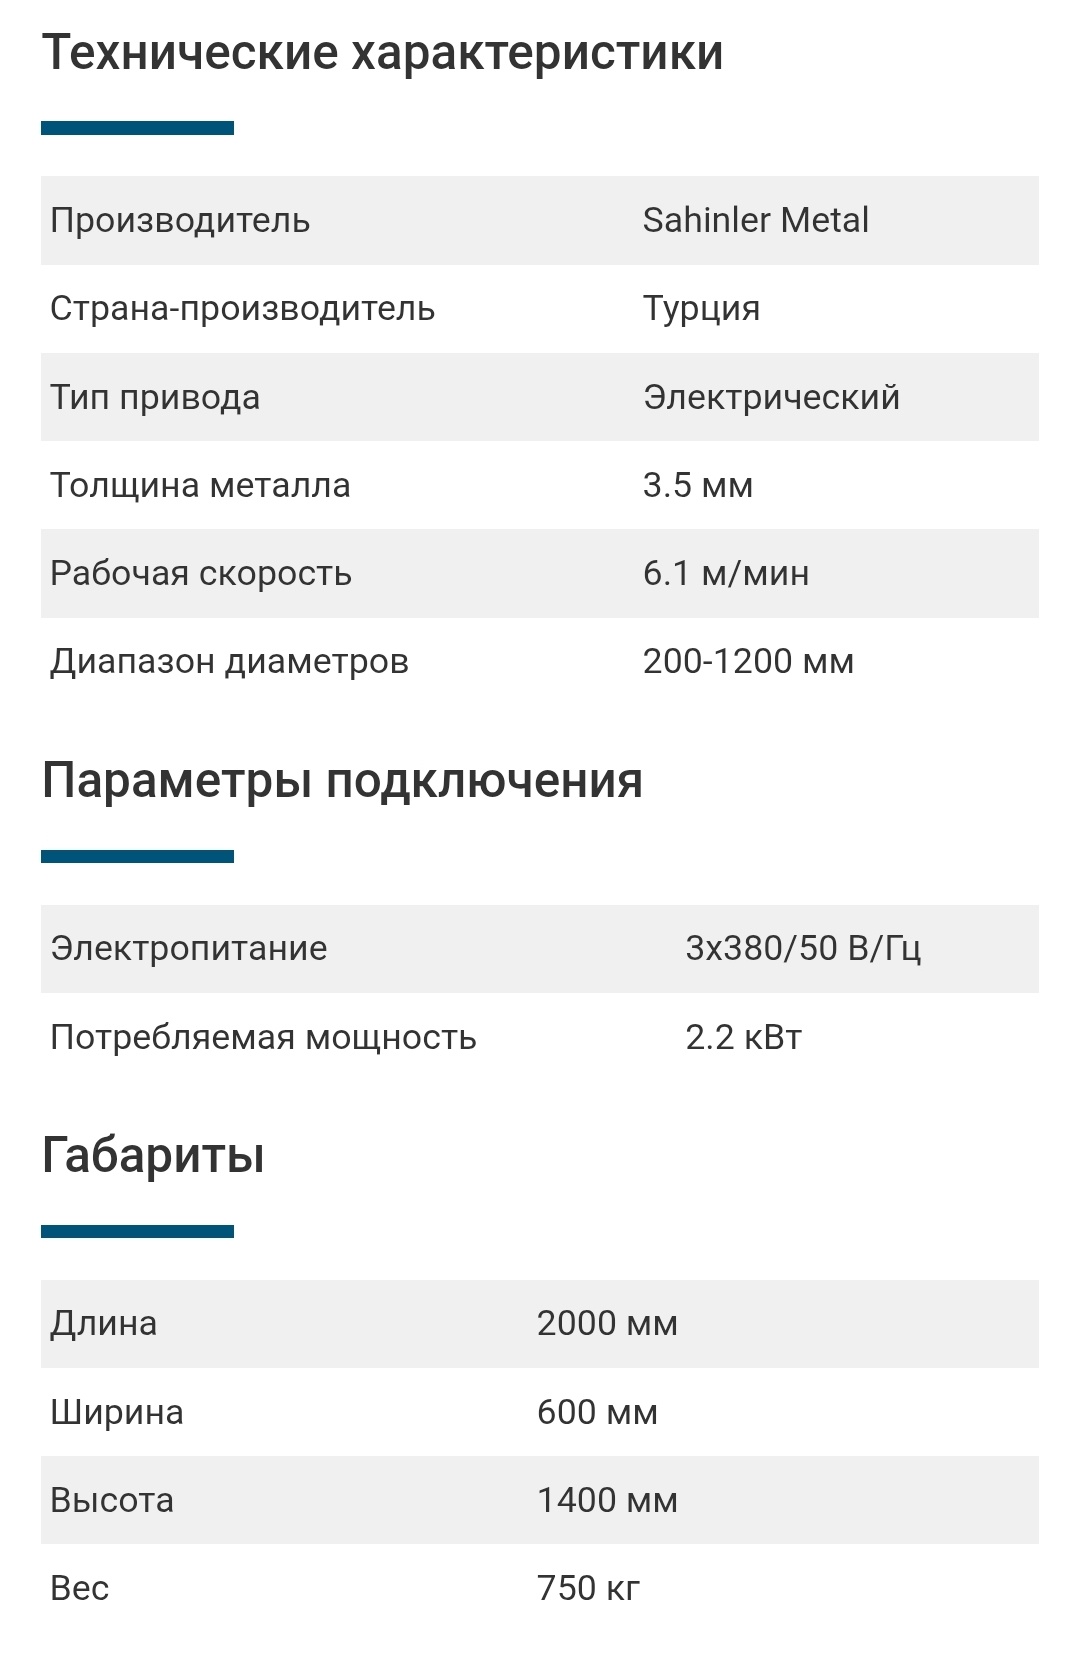This screenshot has height=1671, width=1080.
Task: Click the "3х380/50 В/Гц" power supply value
Action: coord(803,948)
